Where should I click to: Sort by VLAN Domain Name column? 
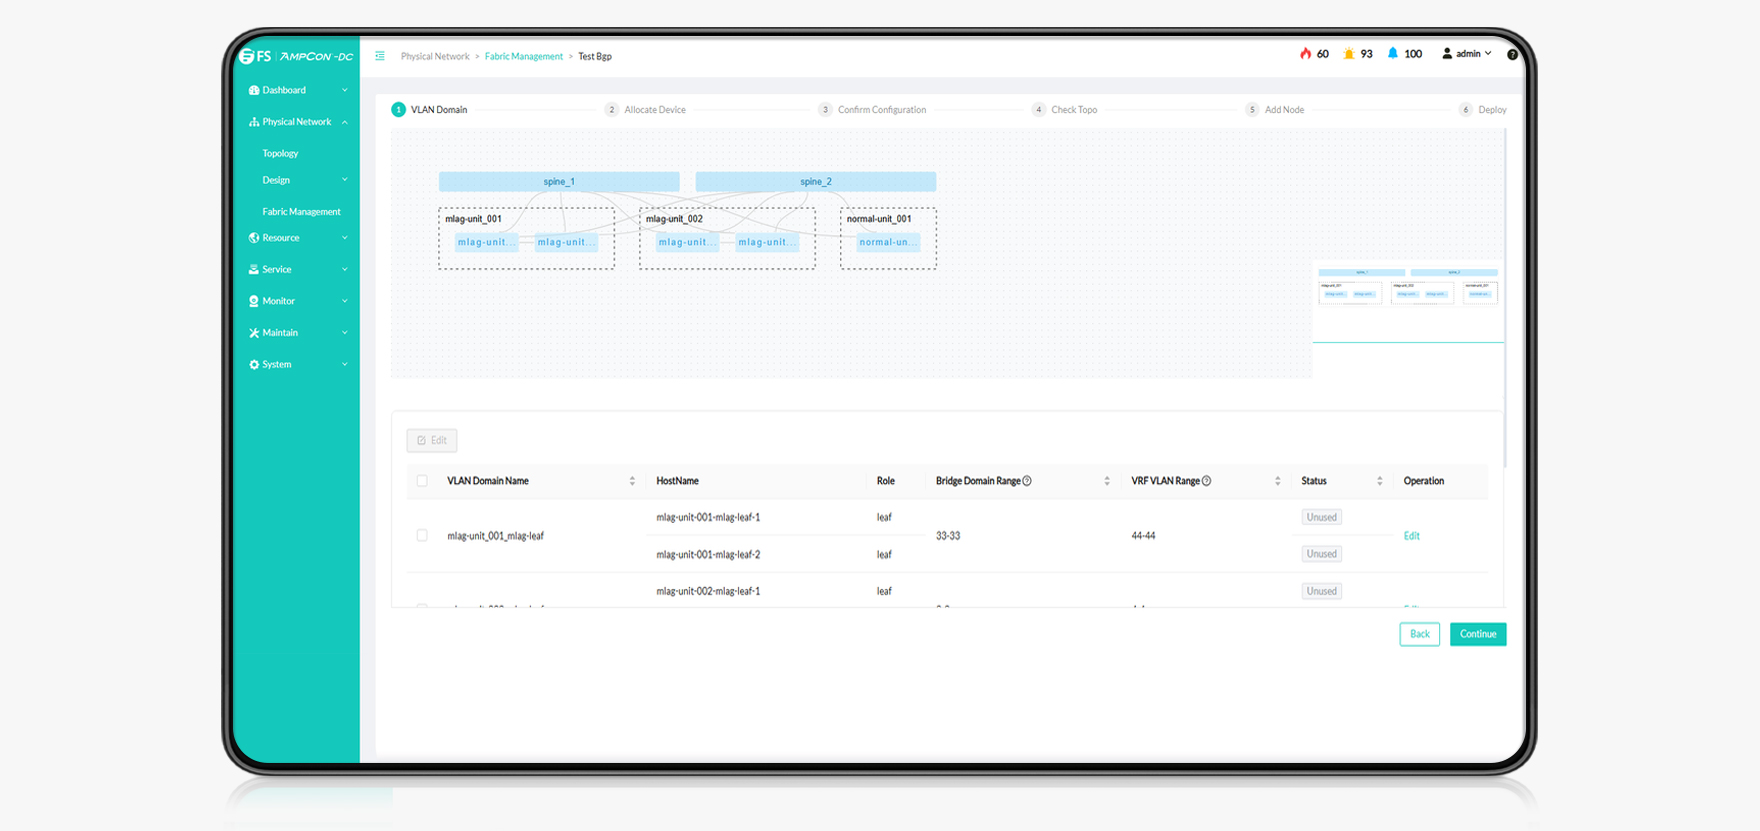tap(632, 481)
